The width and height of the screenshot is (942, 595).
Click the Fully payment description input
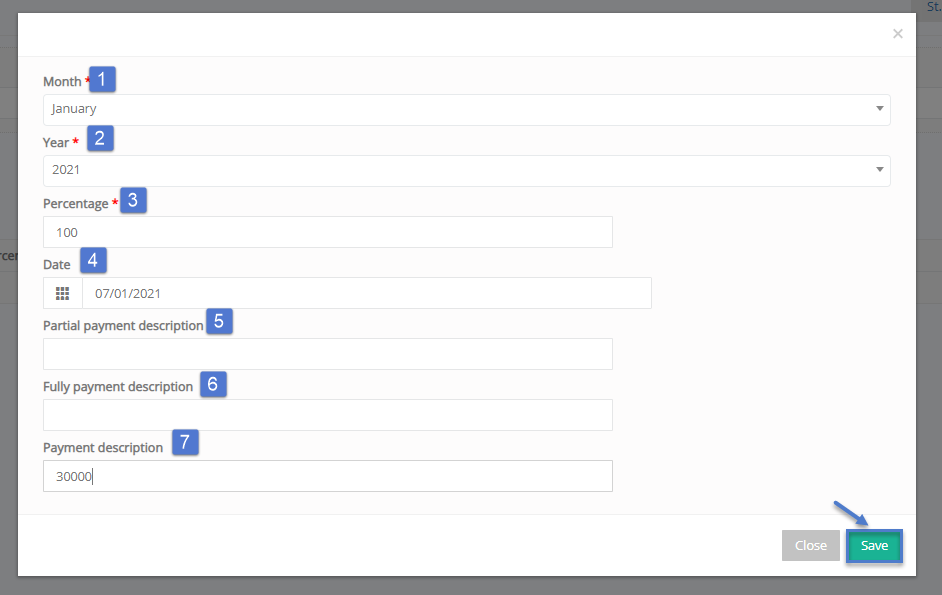pos(328,415)
